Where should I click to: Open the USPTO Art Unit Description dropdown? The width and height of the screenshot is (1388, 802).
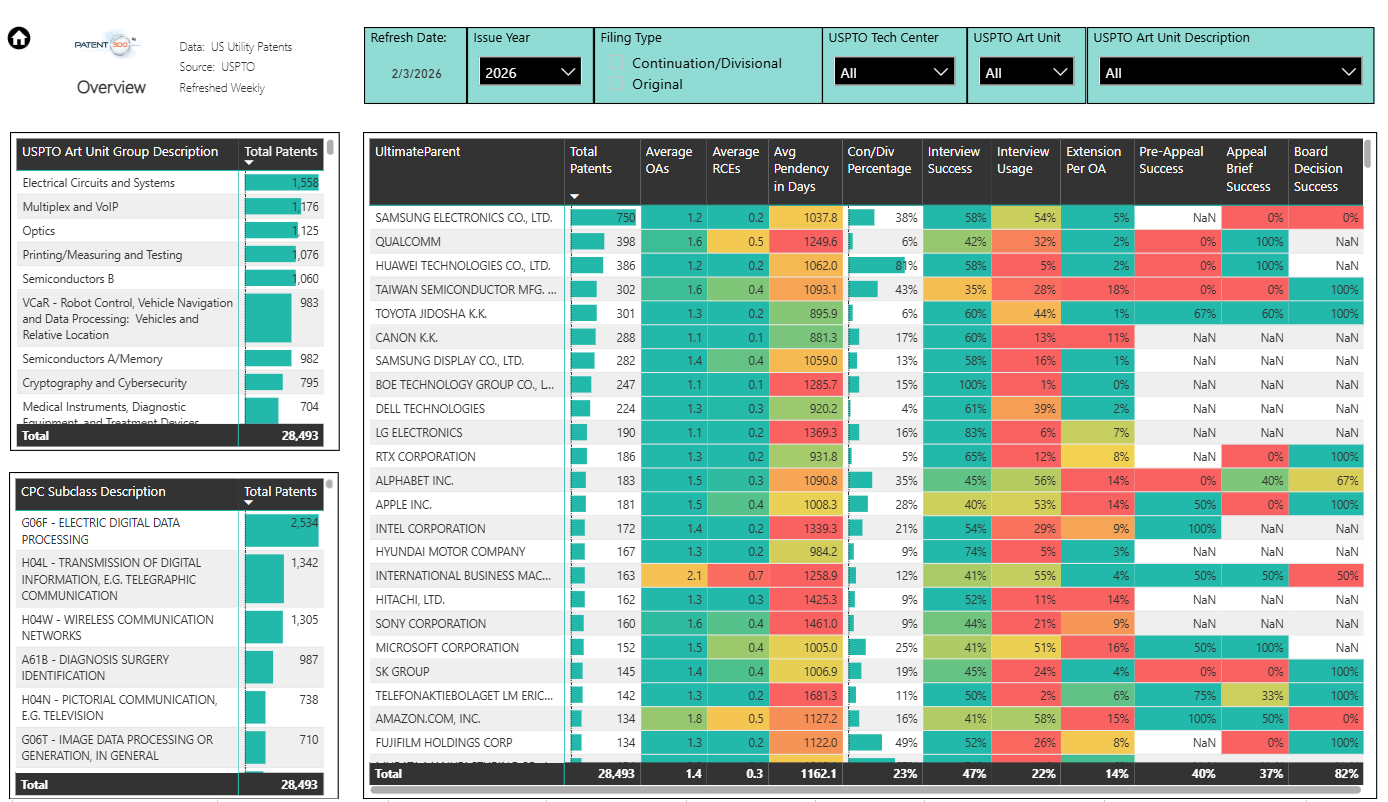click(x=1228, y=71)
